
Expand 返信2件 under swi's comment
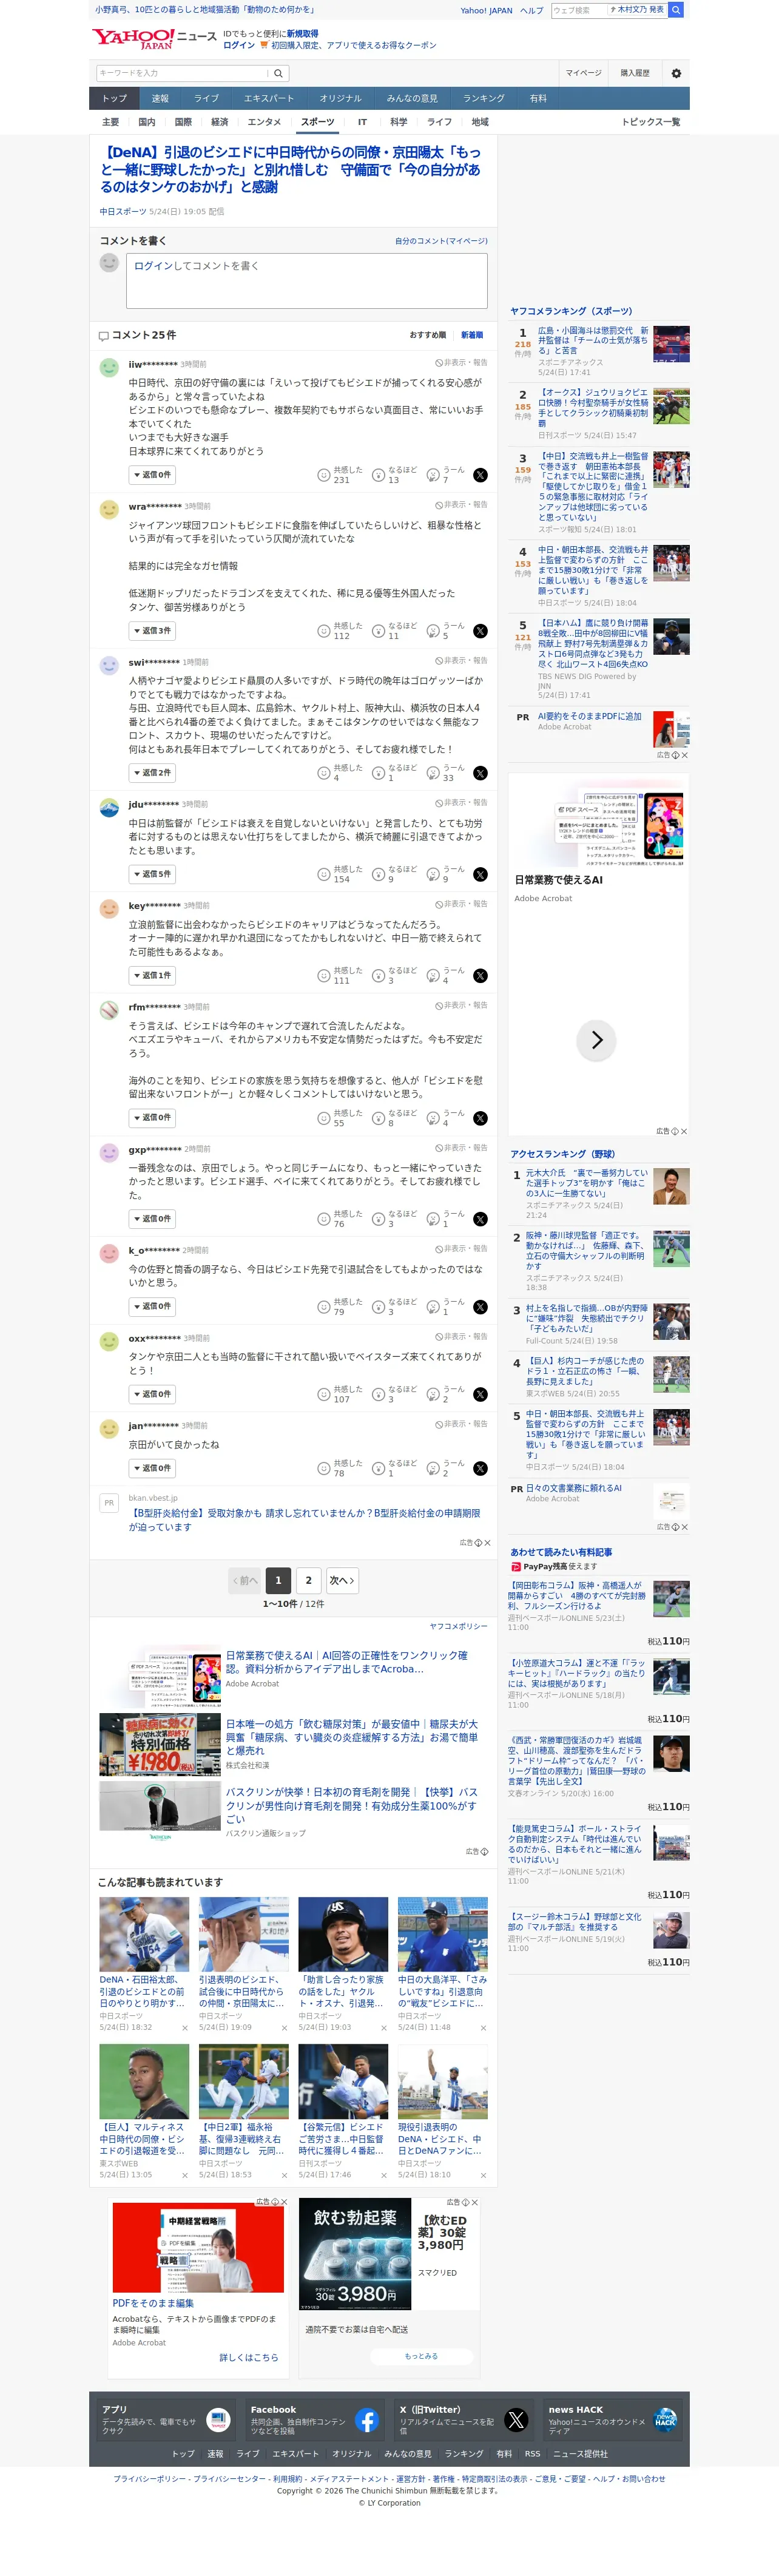(x=152, y=773)
